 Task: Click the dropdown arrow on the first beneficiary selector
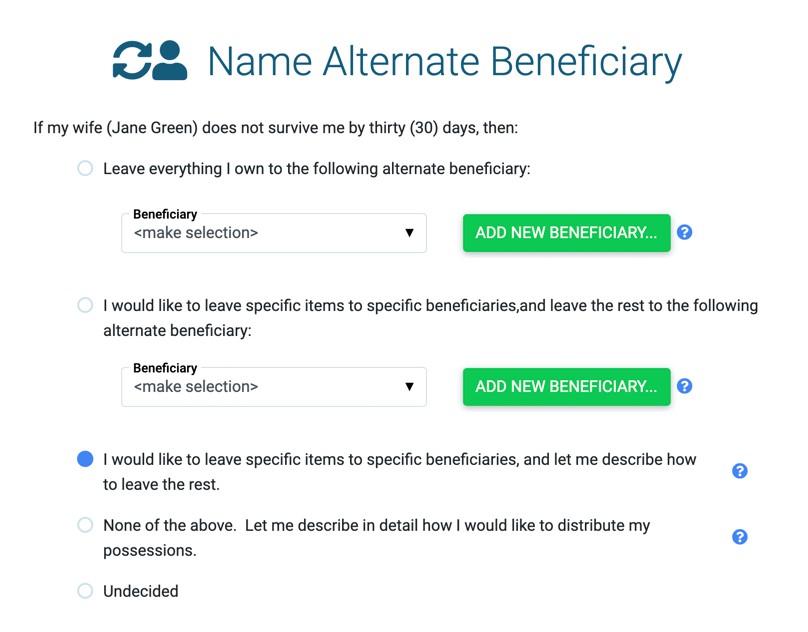(410, 232)
